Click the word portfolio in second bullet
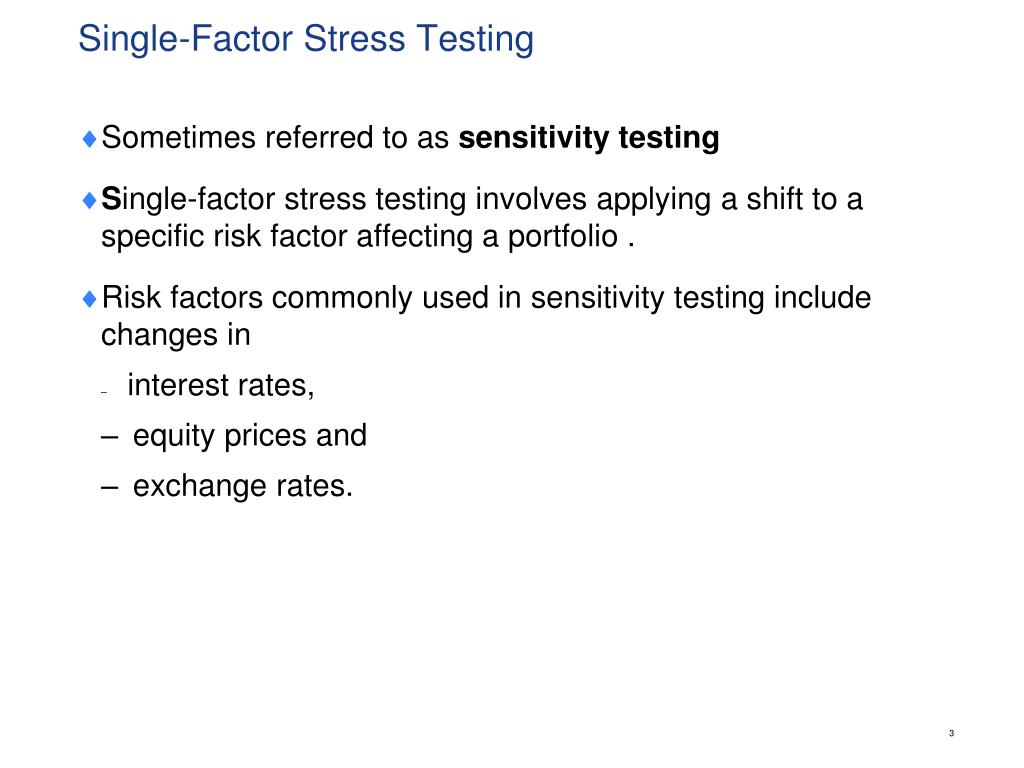The height and width of the screenshot is (768, 1024). [x=562, y=236]
